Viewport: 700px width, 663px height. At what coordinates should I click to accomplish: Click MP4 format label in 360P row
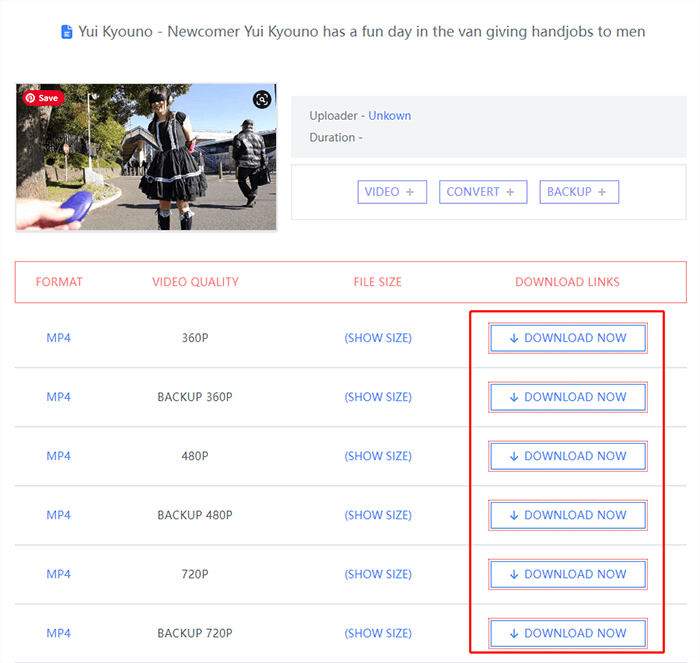[x=58, y=338]
